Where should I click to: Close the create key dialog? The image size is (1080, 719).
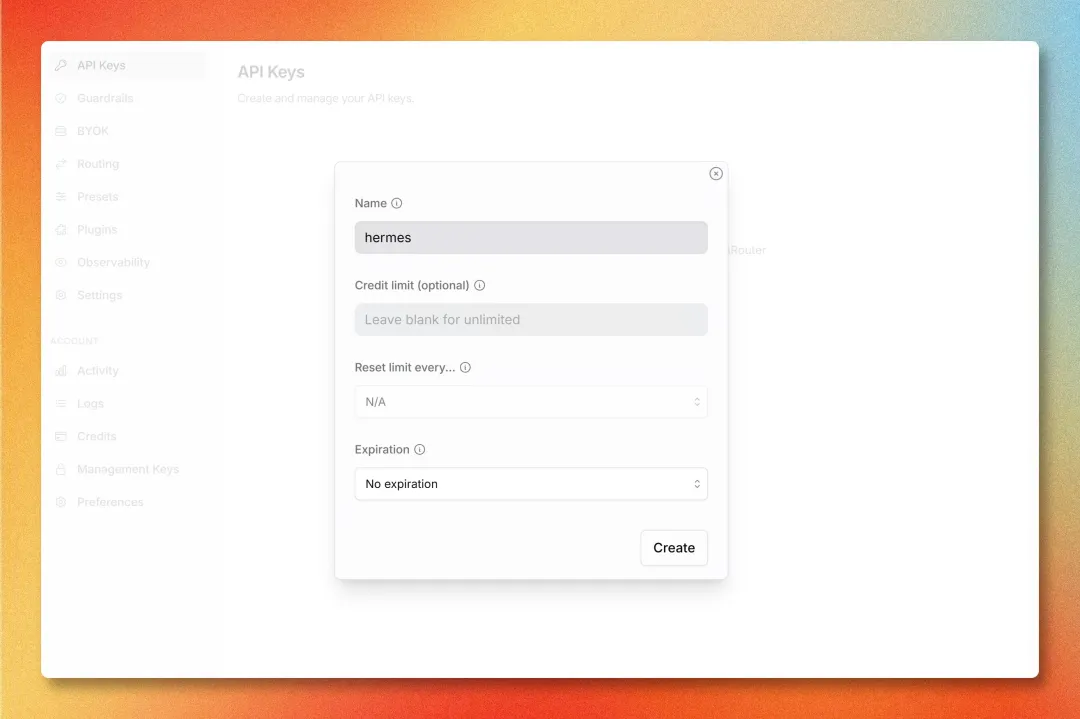716,174
